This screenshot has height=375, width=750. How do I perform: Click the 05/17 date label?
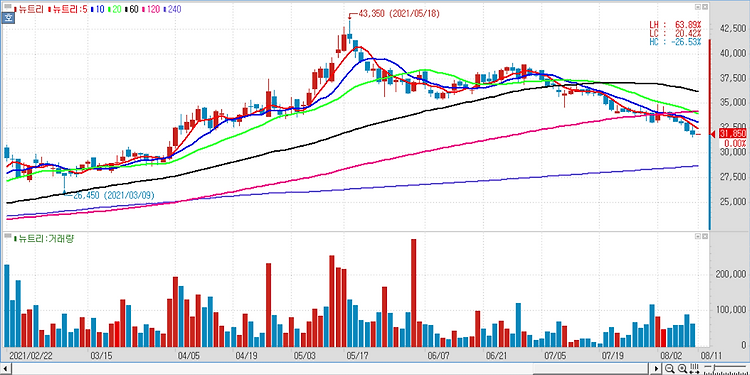coord(356,355)
